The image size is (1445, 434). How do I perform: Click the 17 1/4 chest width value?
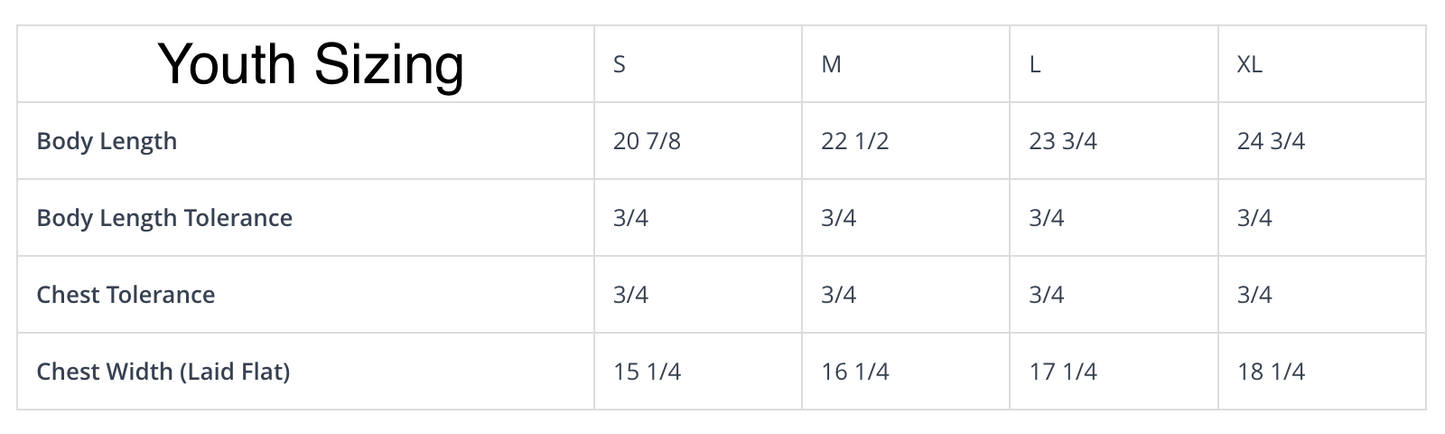pyautogui.click(x=1063, y=372)
